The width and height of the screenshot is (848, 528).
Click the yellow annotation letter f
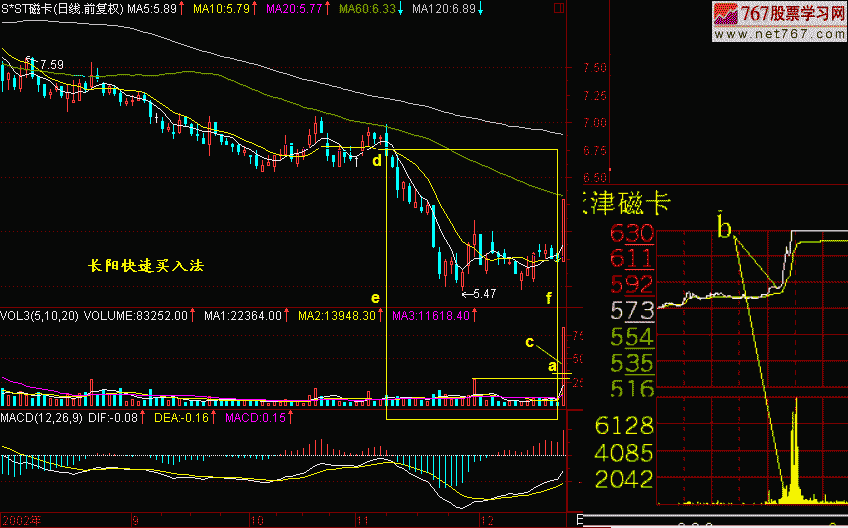click(x=548, y=298)
